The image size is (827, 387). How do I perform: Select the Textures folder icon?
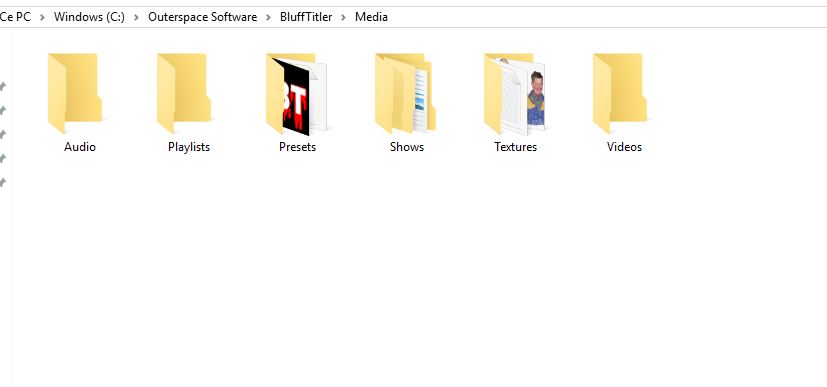514,93
